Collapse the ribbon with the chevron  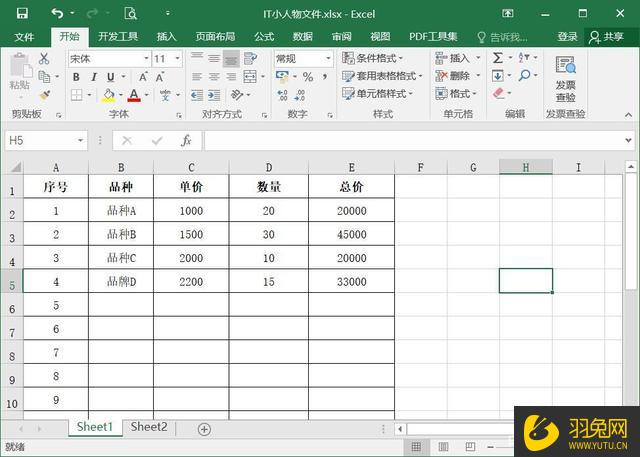[x=628, y=115]
